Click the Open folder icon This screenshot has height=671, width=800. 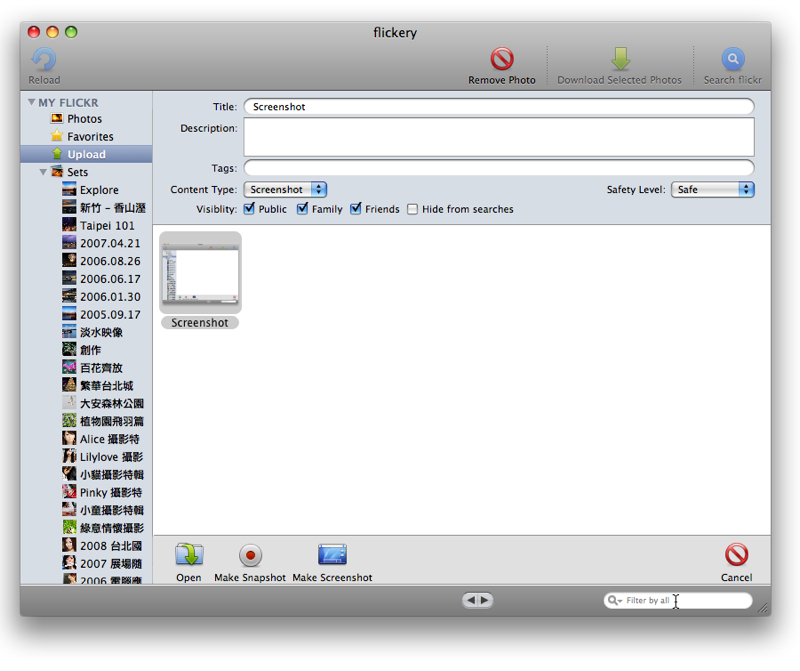click(189, 555)
